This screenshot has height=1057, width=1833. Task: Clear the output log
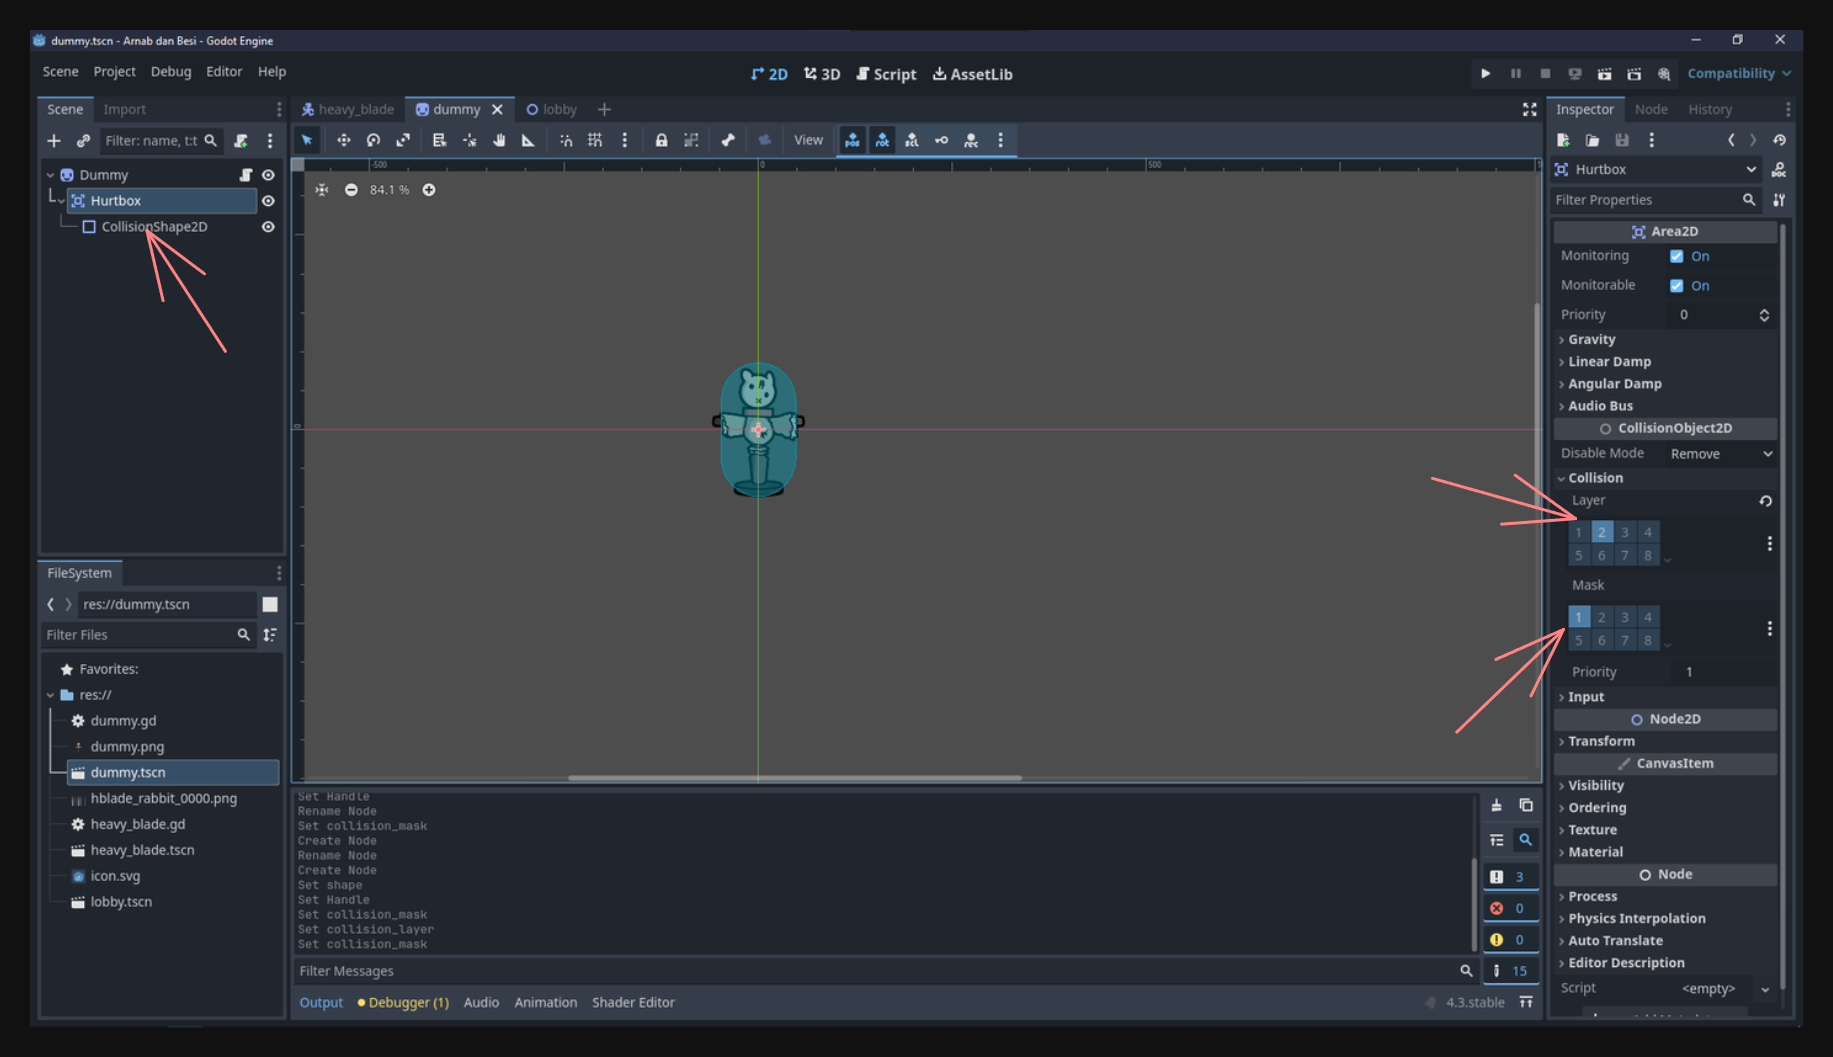point(1496,806)
